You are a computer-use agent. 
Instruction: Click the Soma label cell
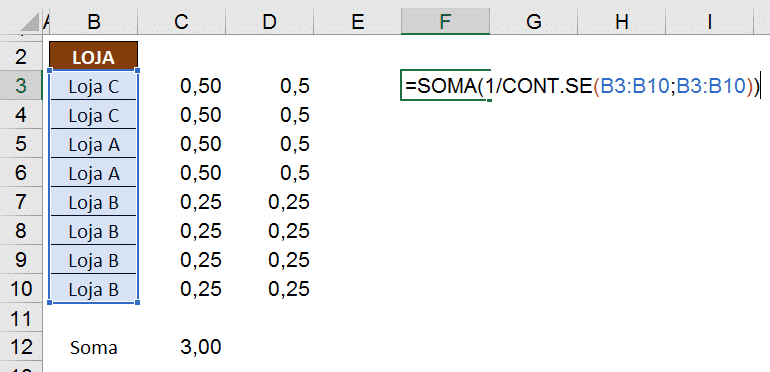93,347
